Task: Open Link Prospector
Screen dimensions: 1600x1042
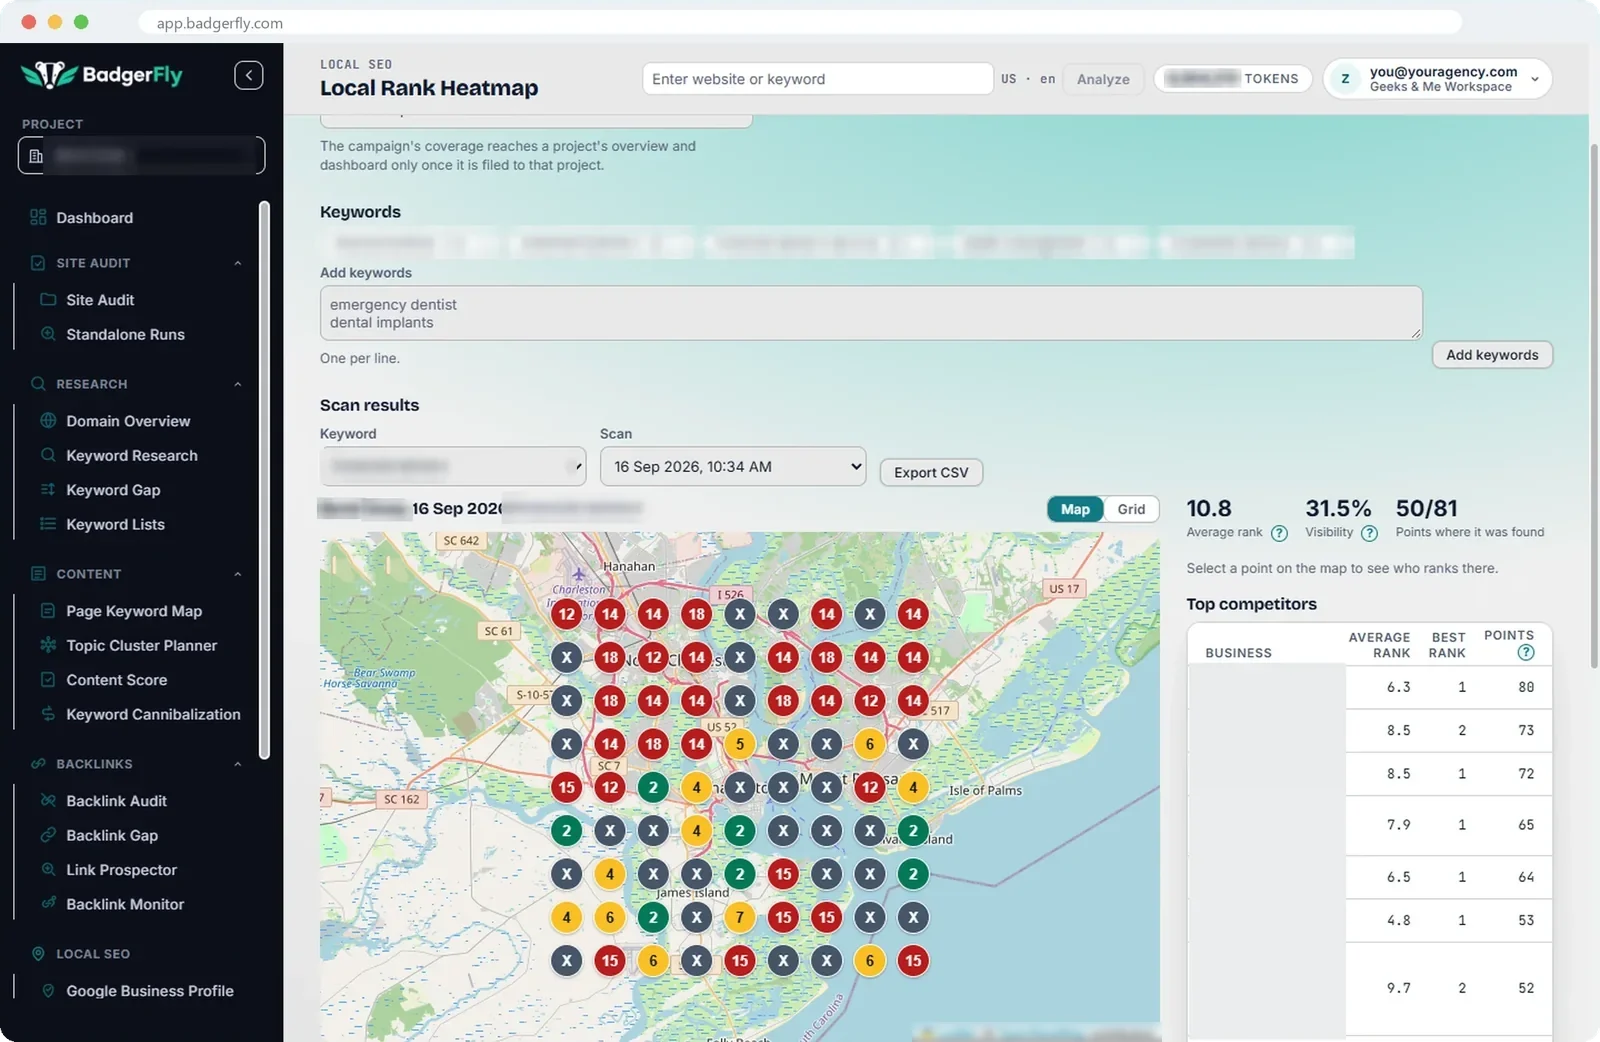Action: (x=121, y=870)
